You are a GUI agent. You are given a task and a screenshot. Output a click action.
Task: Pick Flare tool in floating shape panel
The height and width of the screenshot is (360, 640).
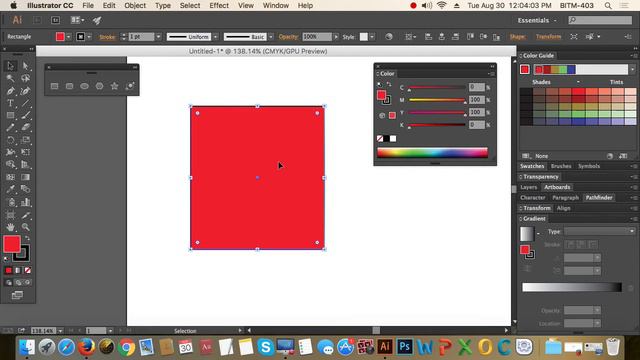pos(130,86)
